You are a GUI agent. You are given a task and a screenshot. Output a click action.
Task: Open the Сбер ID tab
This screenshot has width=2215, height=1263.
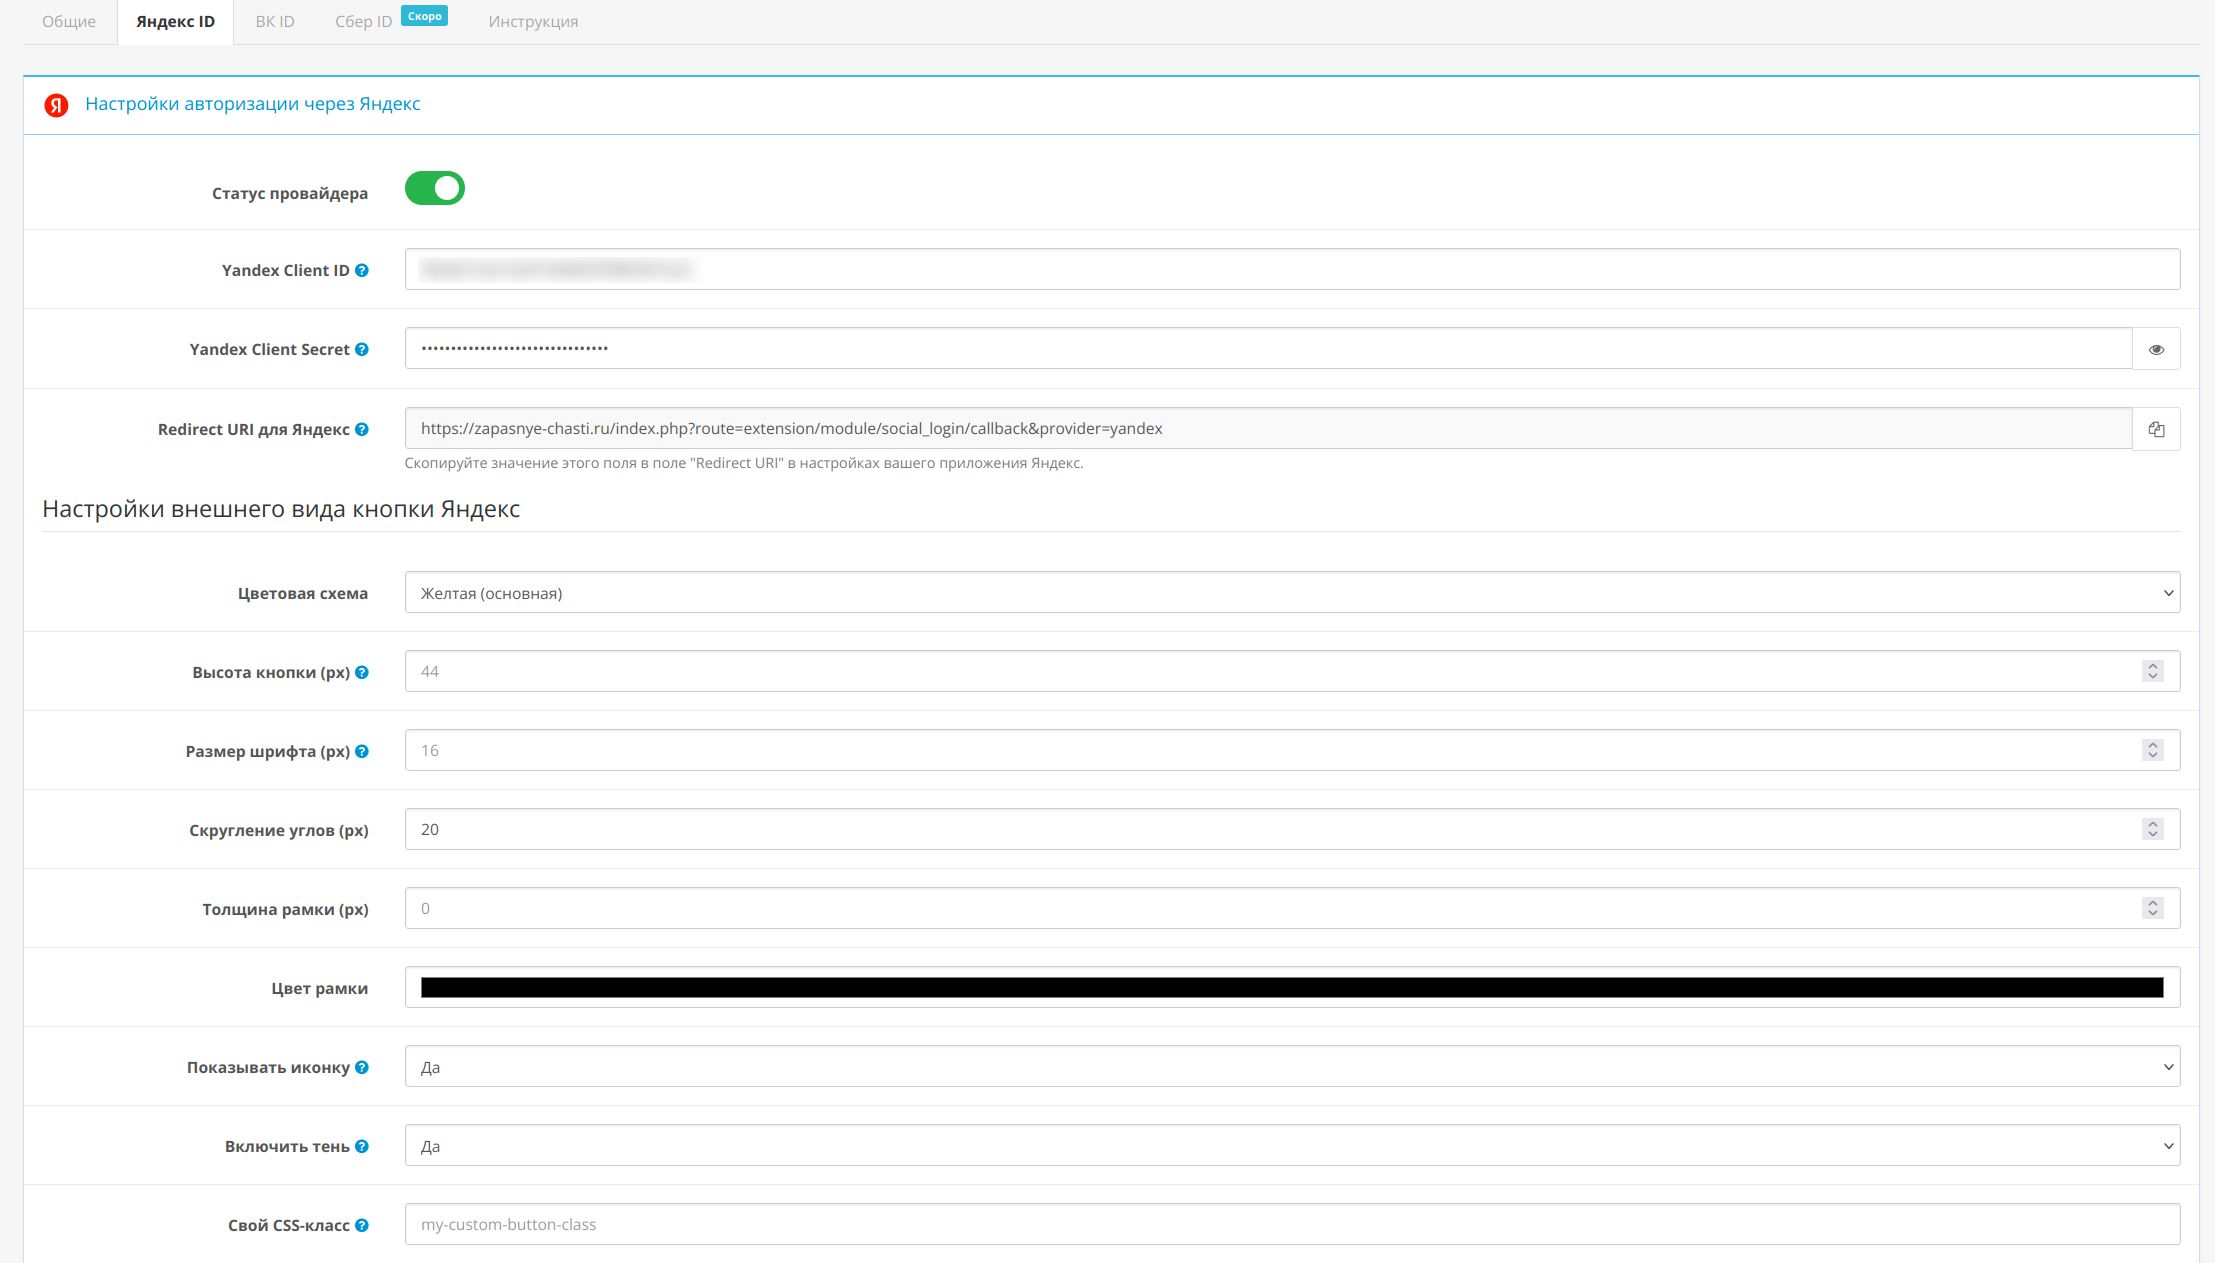point(364,21)
